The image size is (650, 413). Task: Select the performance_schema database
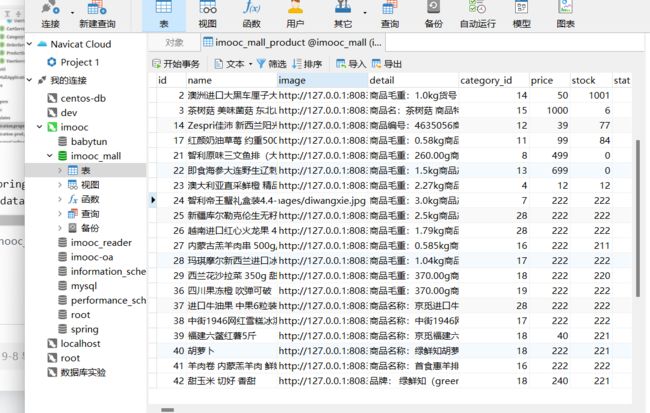108,300
